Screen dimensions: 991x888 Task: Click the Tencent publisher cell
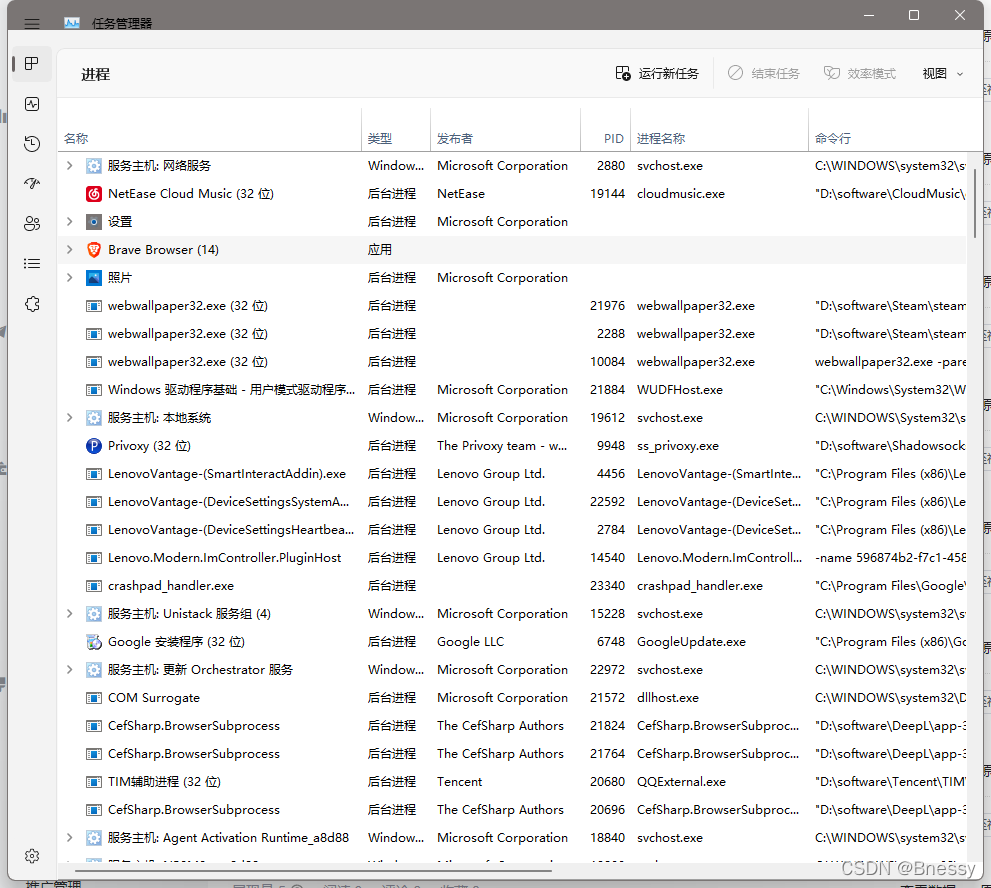(x=459, y=782)
